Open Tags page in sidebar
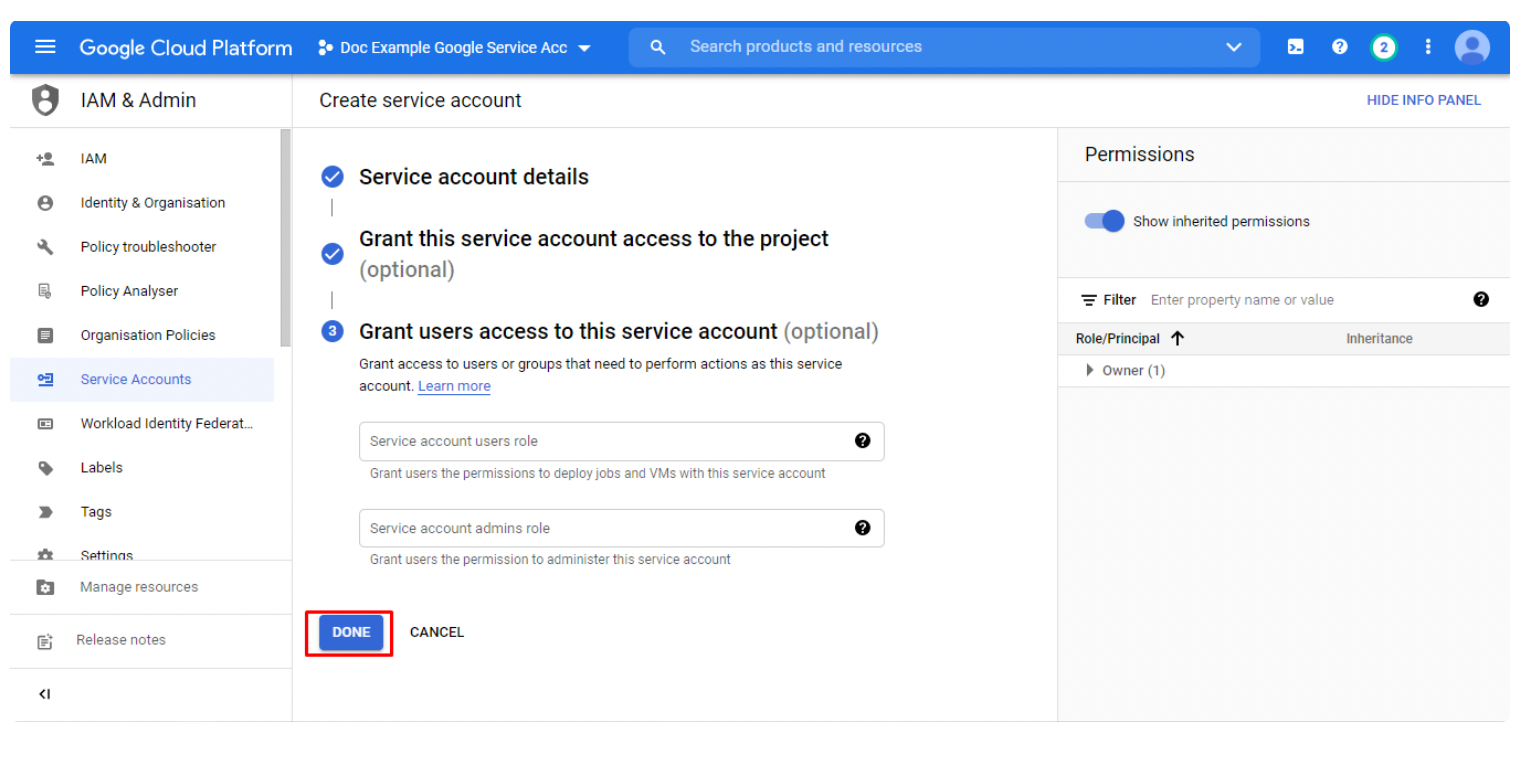1522x762 pixels. point(96,511)
